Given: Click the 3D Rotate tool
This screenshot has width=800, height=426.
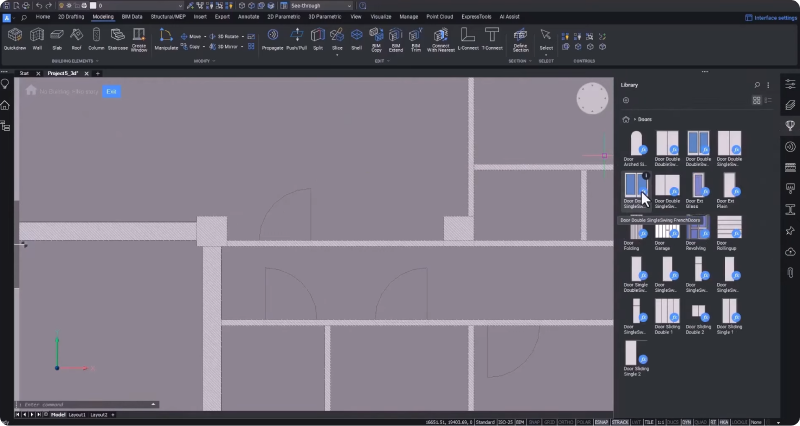Looking at the screenshot, I should tap(224, 37).
